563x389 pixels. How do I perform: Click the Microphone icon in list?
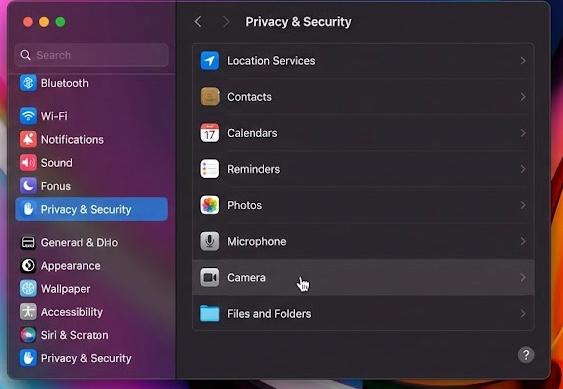[x=210, y=241]
